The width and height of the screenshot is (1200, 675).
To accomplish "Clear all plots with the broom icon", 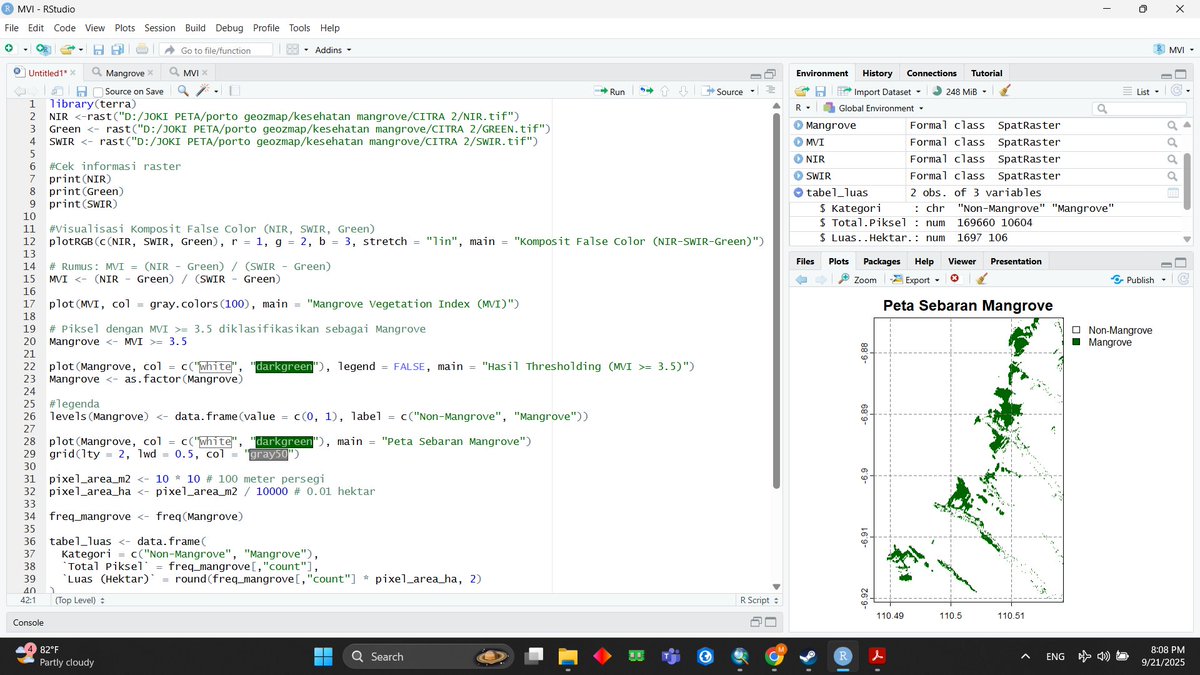I will click(982, 280).
